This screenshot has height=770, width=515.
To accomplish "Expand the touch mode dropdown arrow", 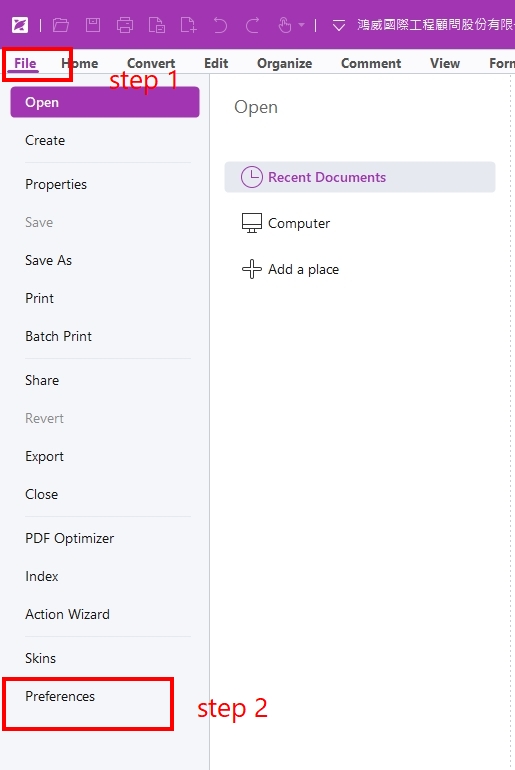I will point(301,25).
